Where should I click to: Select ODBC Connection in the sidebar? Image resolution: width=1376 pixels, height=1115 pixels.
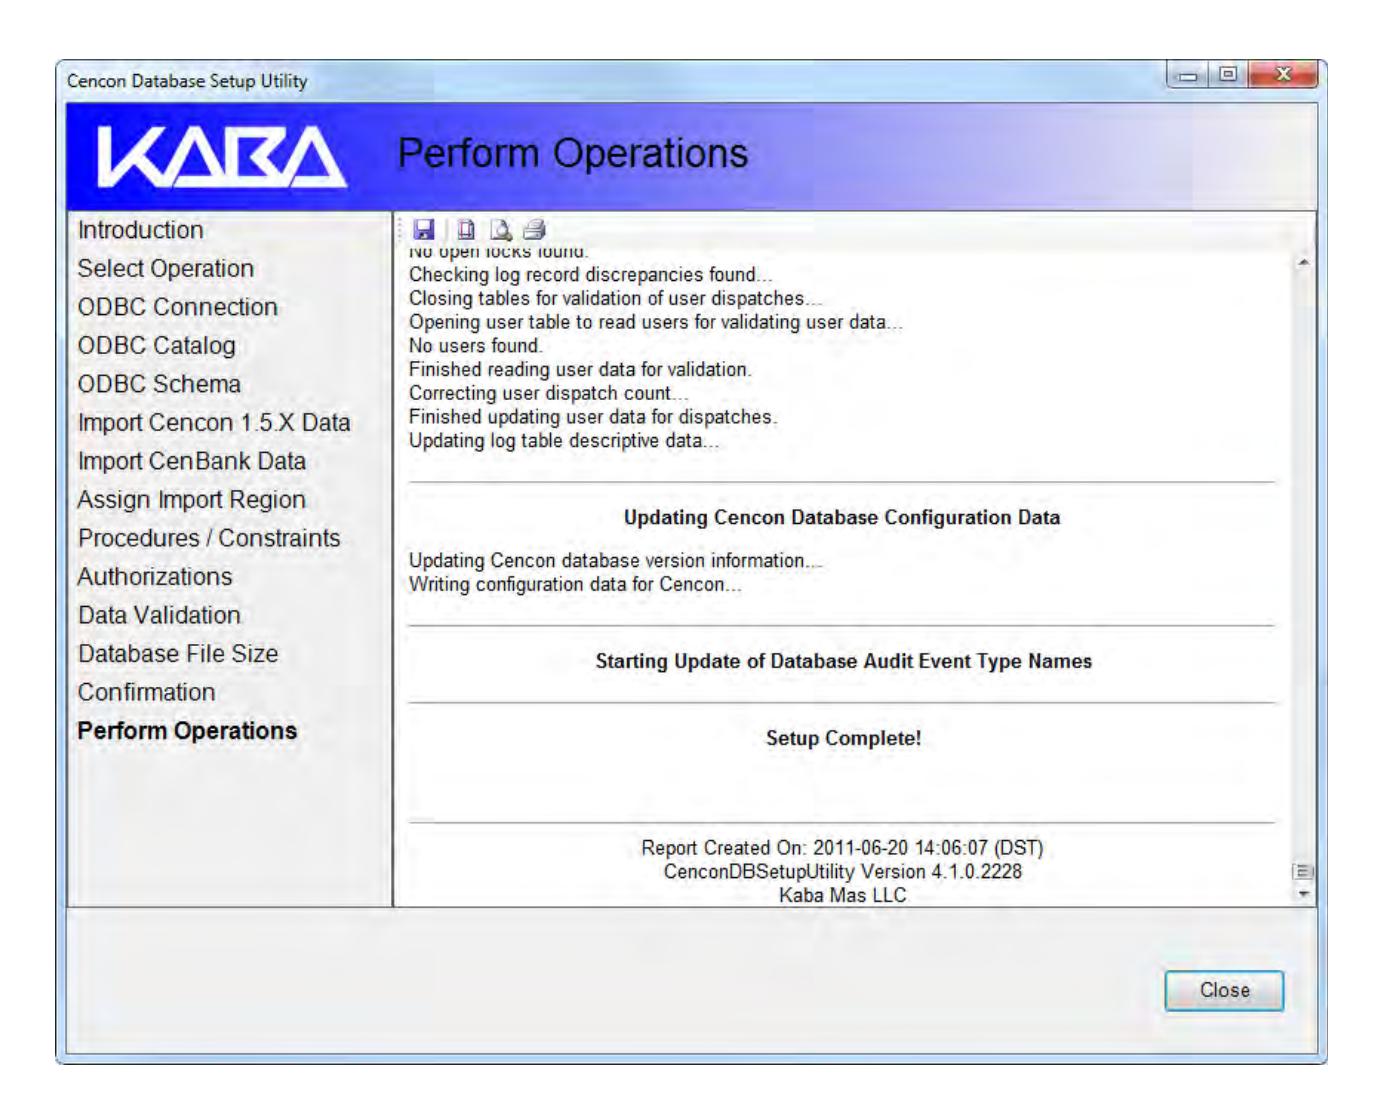point(178,307)
